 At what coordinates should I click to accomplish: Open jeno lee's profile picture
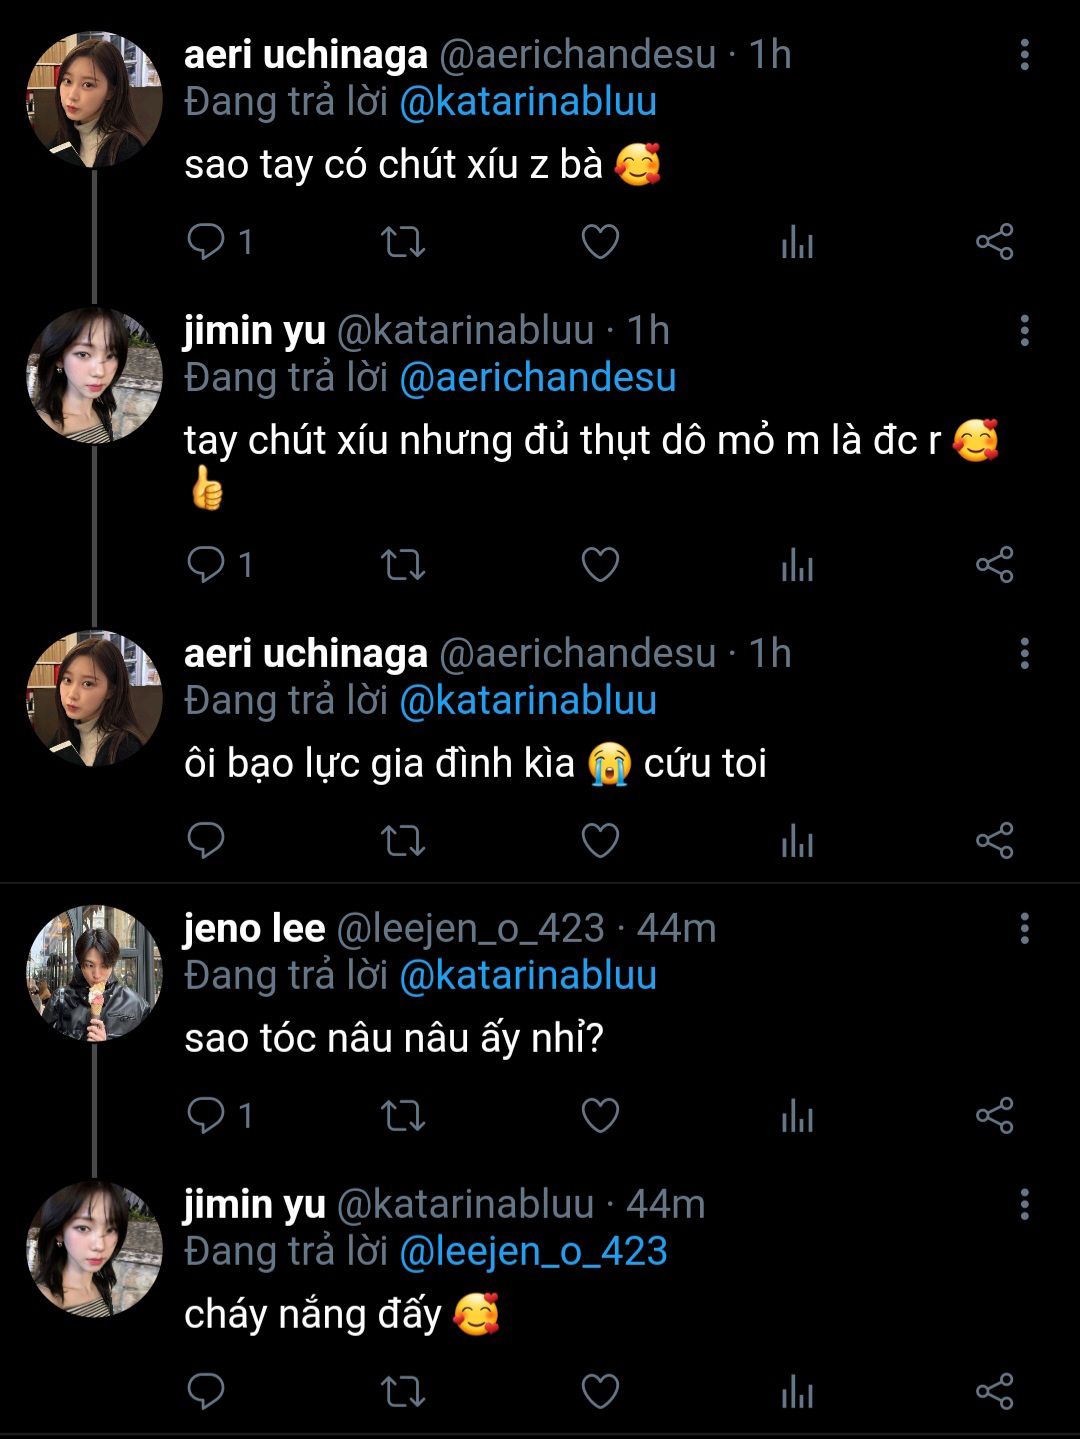click(x=94, y=973)
